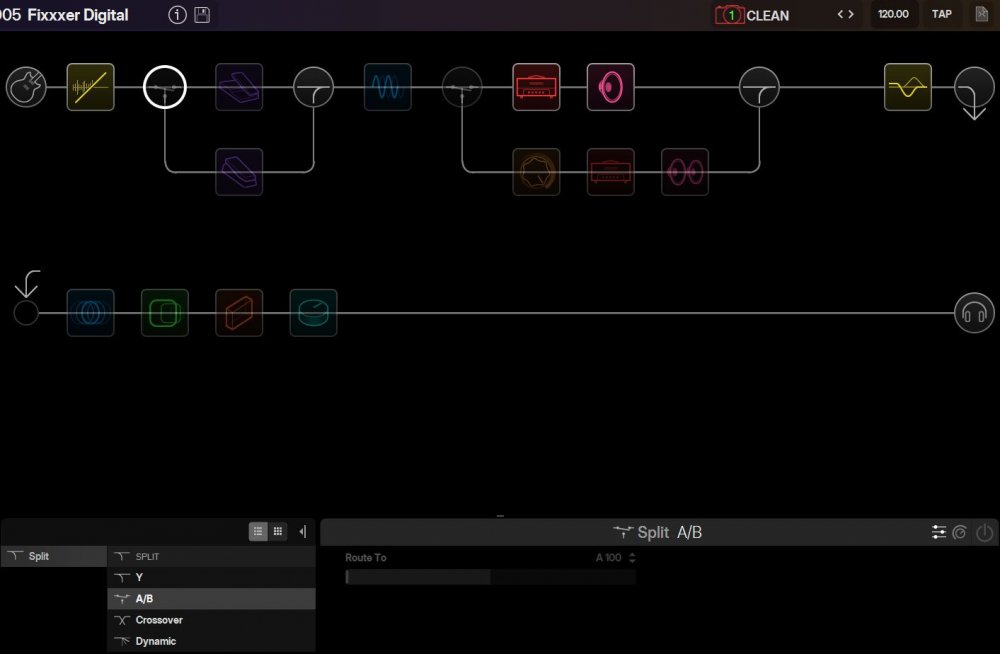
Task: Select the bright red amp block
Action: click(x=536, y=87)
